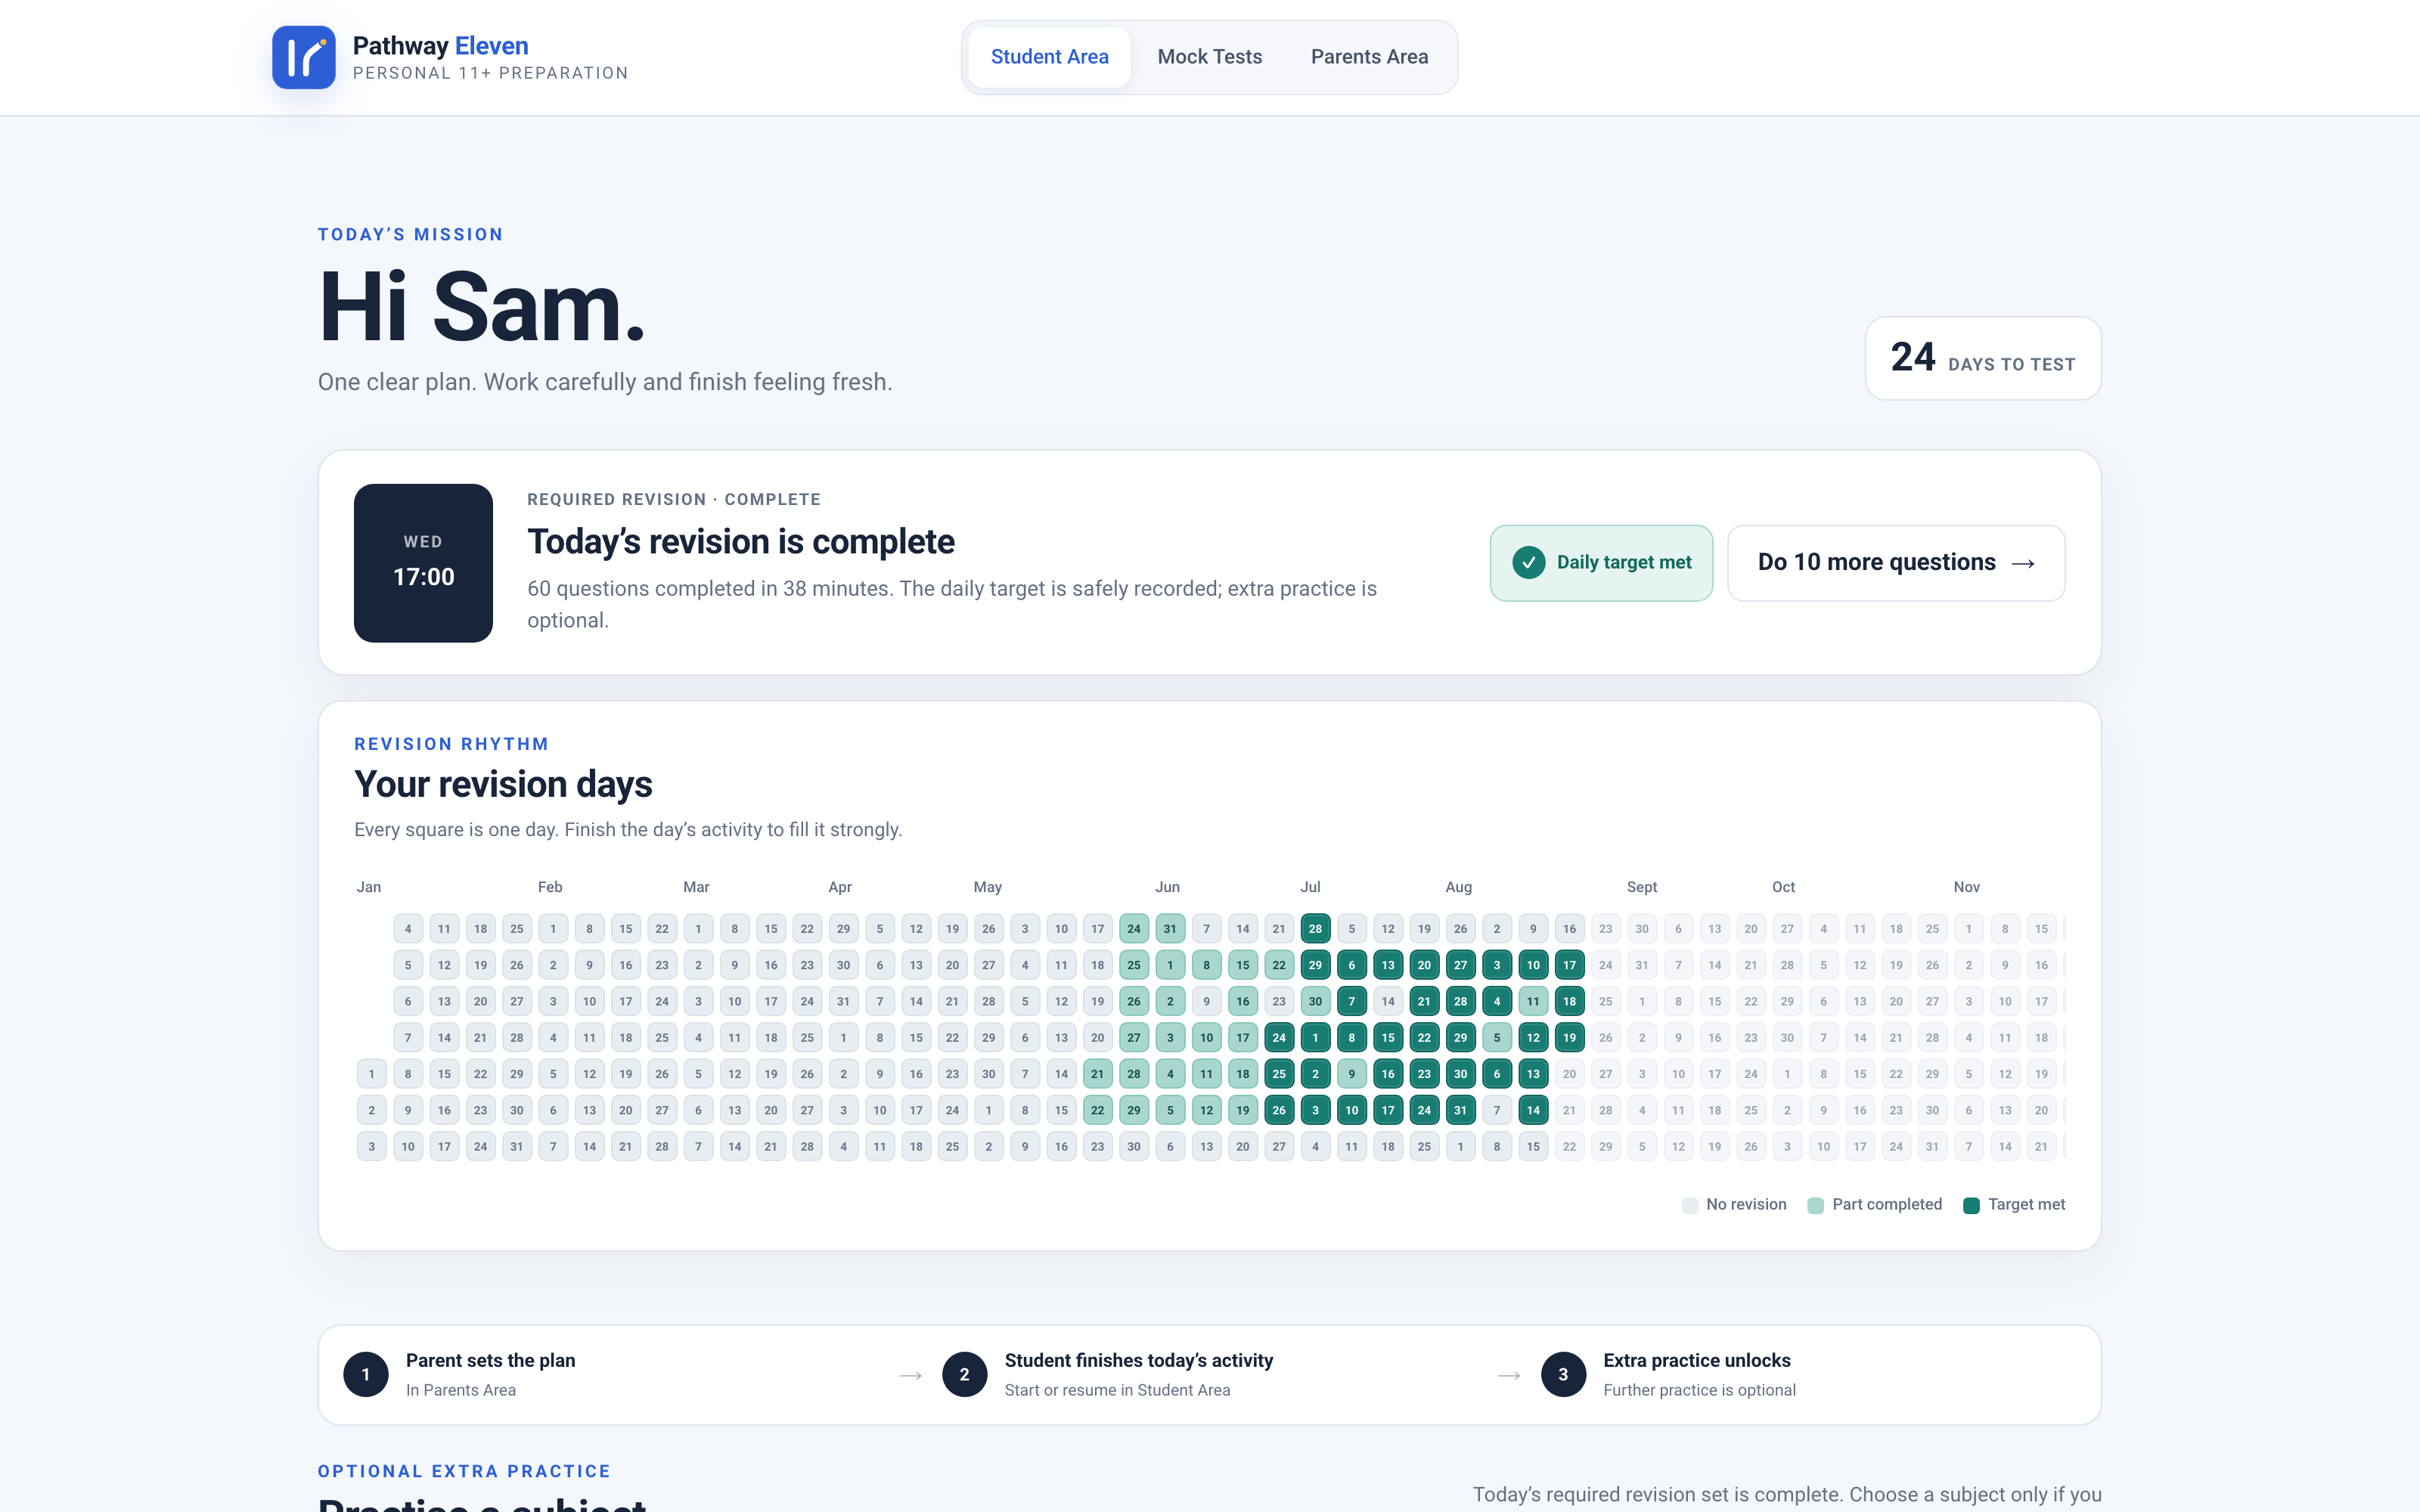The height and width of the screenshot is (1512, 2420).
Task: Select the August 5 part-completed day square
Action: coord(1497,1038)
